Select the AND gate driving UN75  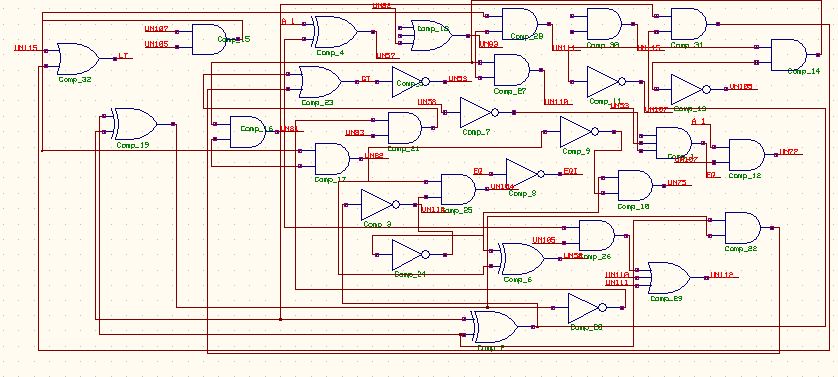635,186
